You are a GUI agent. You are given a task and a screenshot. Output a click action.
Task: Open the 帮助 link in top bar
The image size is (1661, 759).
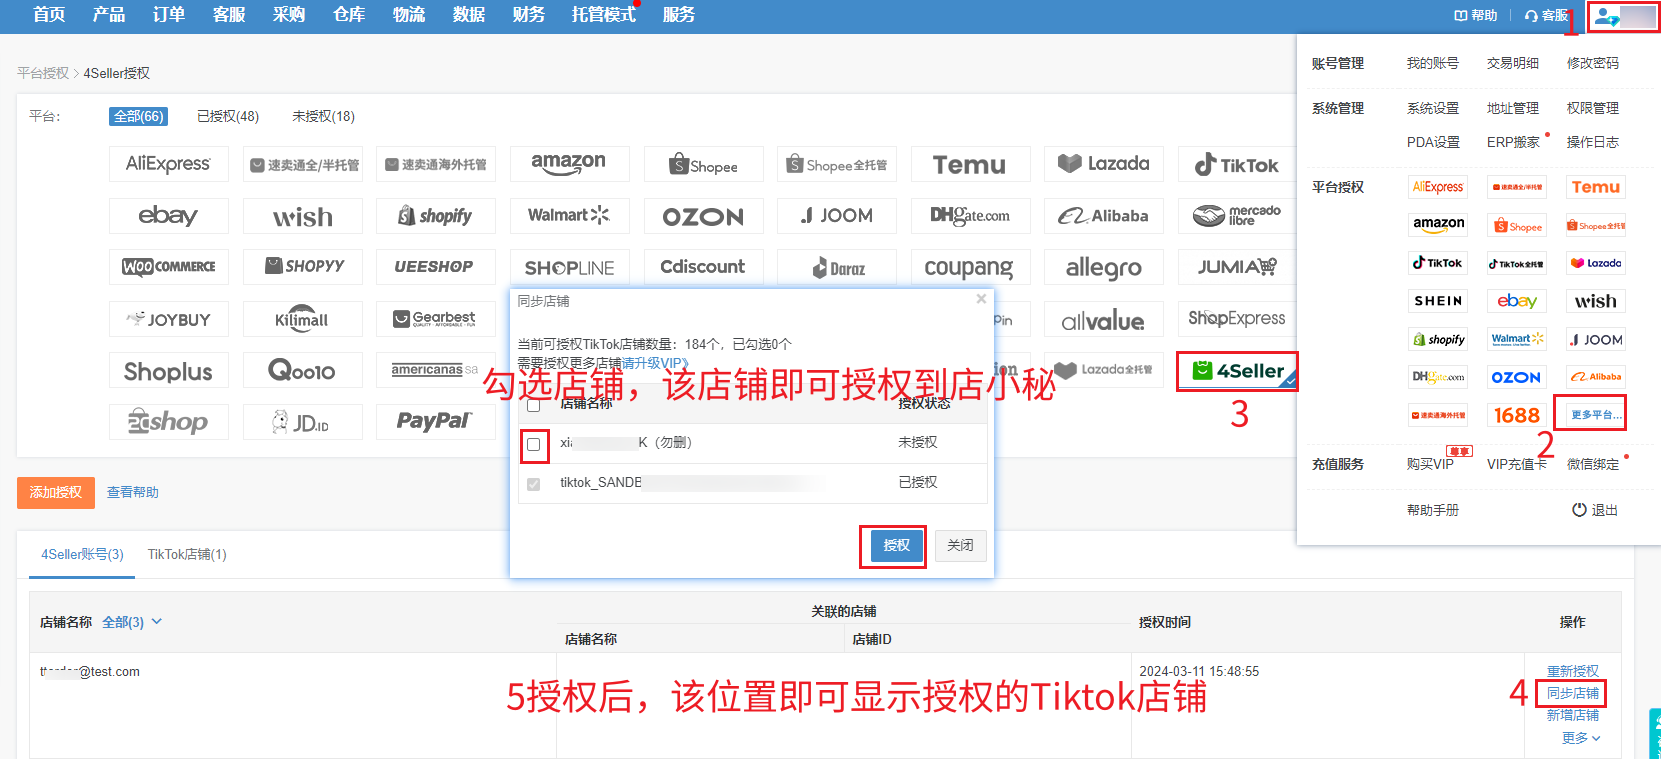(x=1476, y=15)
